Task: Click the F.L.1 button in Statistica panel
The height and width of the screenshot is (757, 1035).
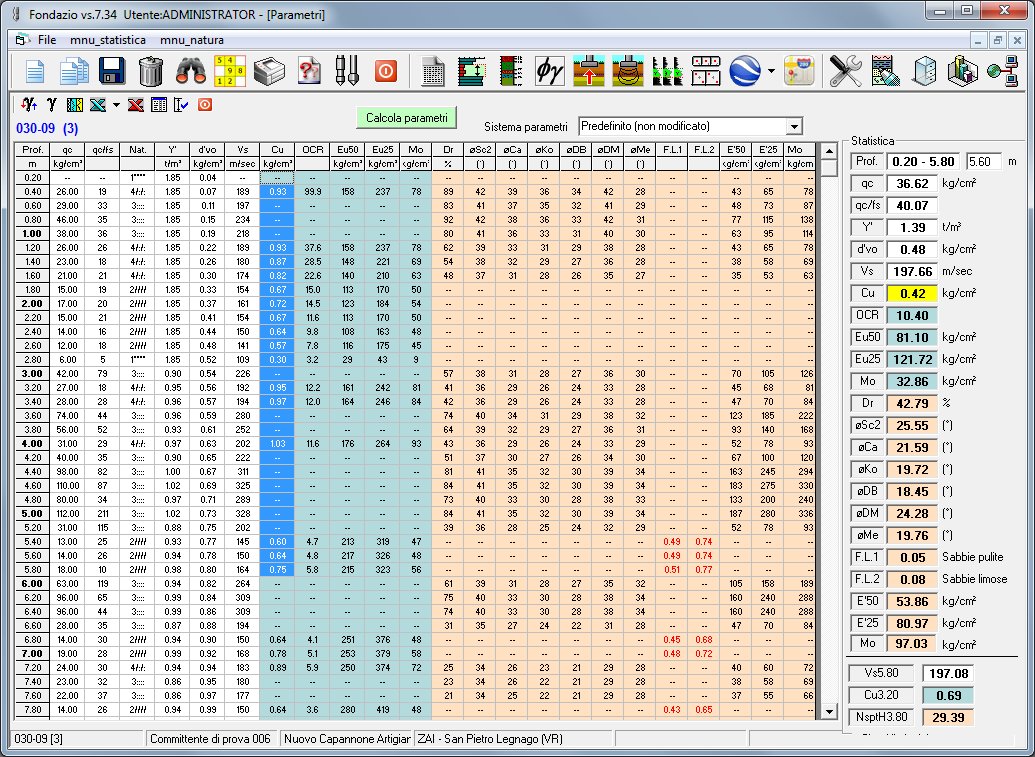Action: pos(867,557)
